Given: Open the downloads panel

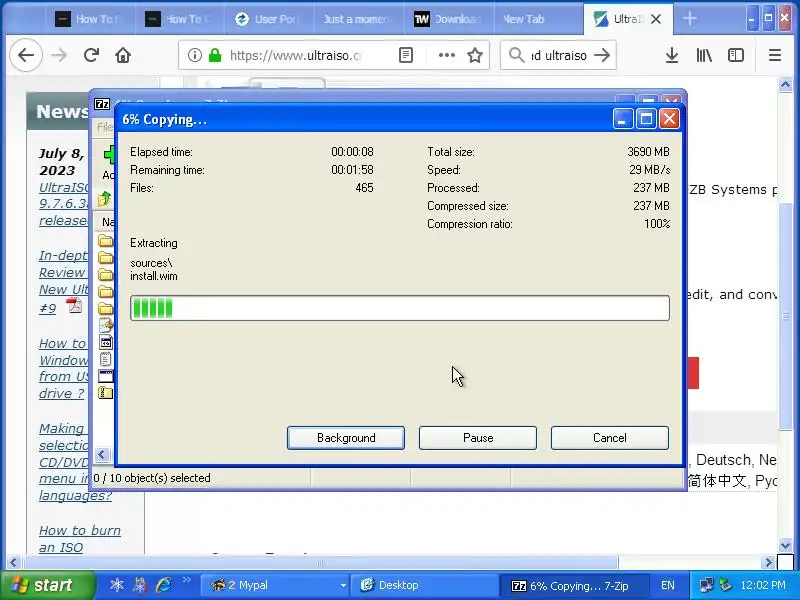Looking at the screenshot, I should click(672, 55).
